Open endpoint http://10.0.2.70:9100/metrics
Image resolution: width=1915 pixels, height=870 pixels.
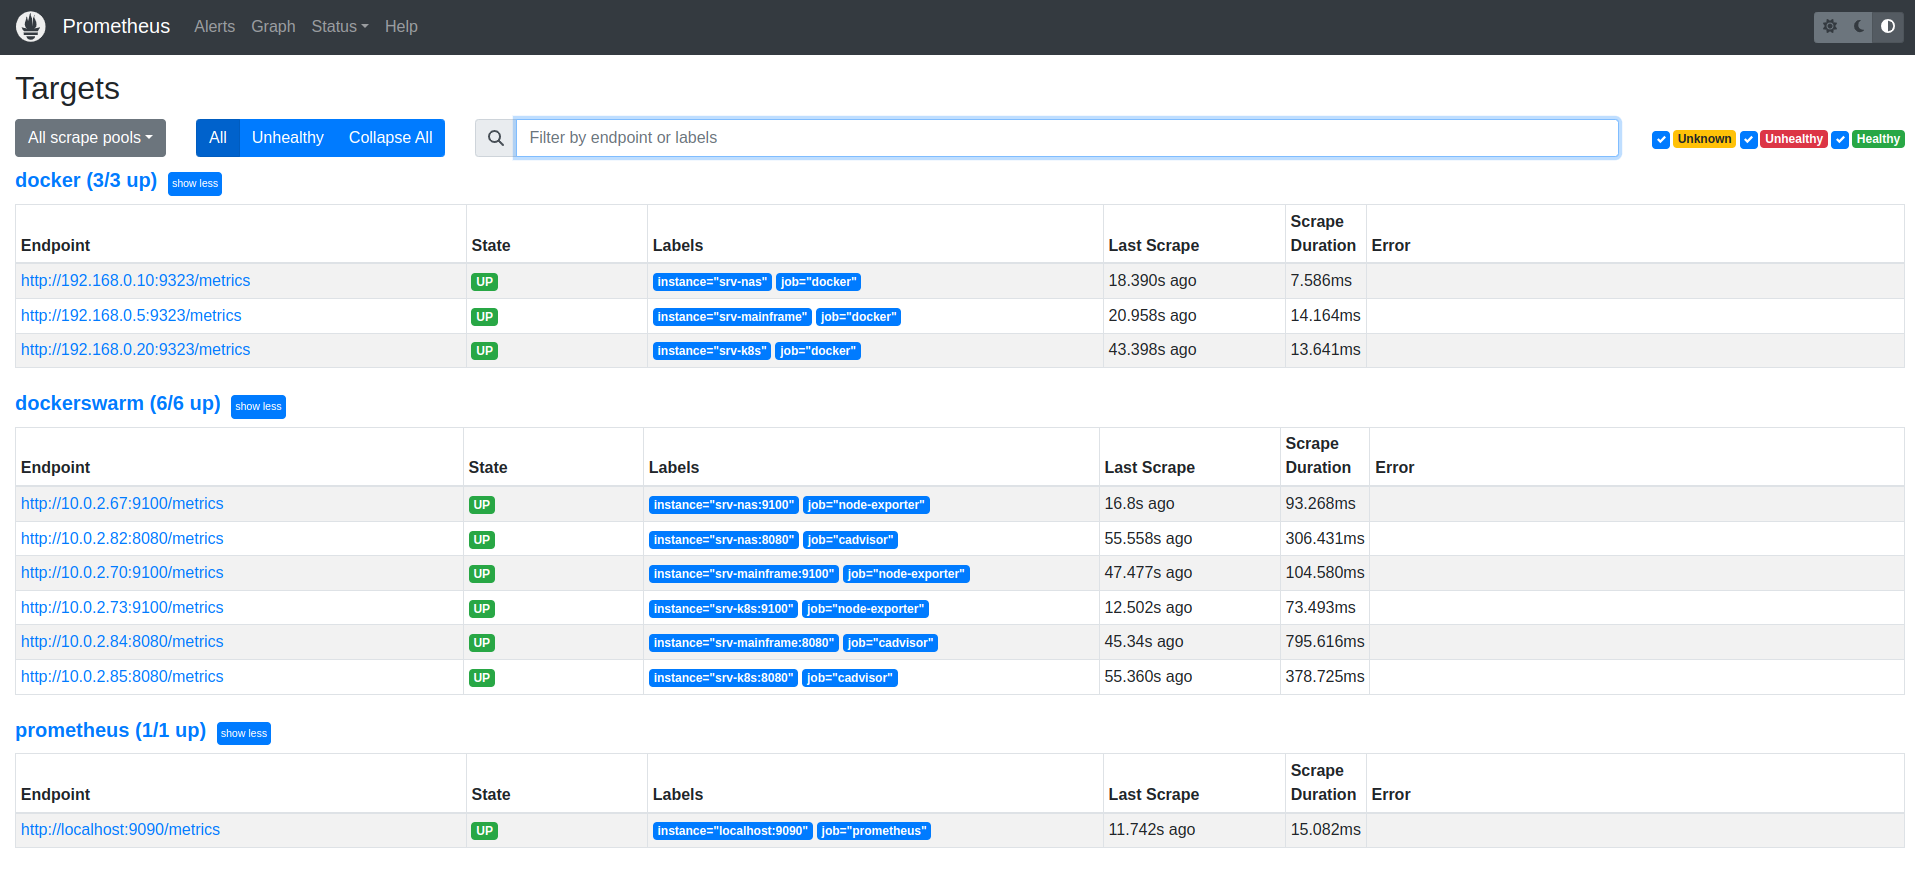pos(122,573)
